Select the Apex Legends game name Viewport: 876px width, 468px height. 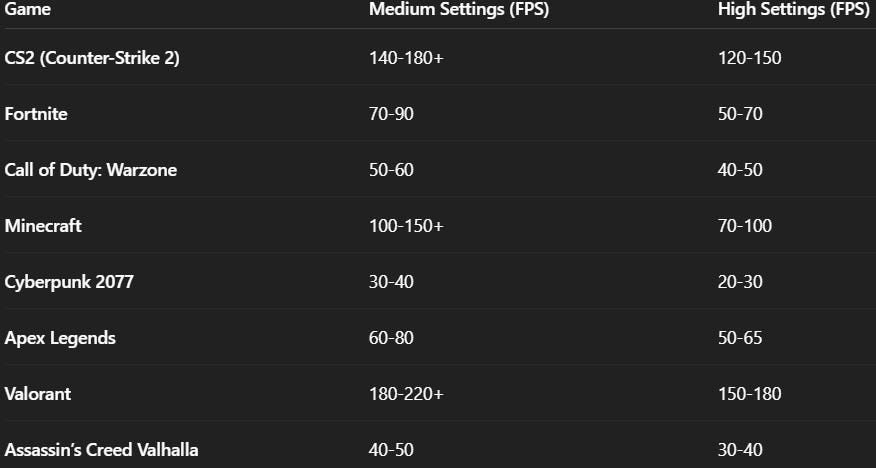(x=60, y=338)
